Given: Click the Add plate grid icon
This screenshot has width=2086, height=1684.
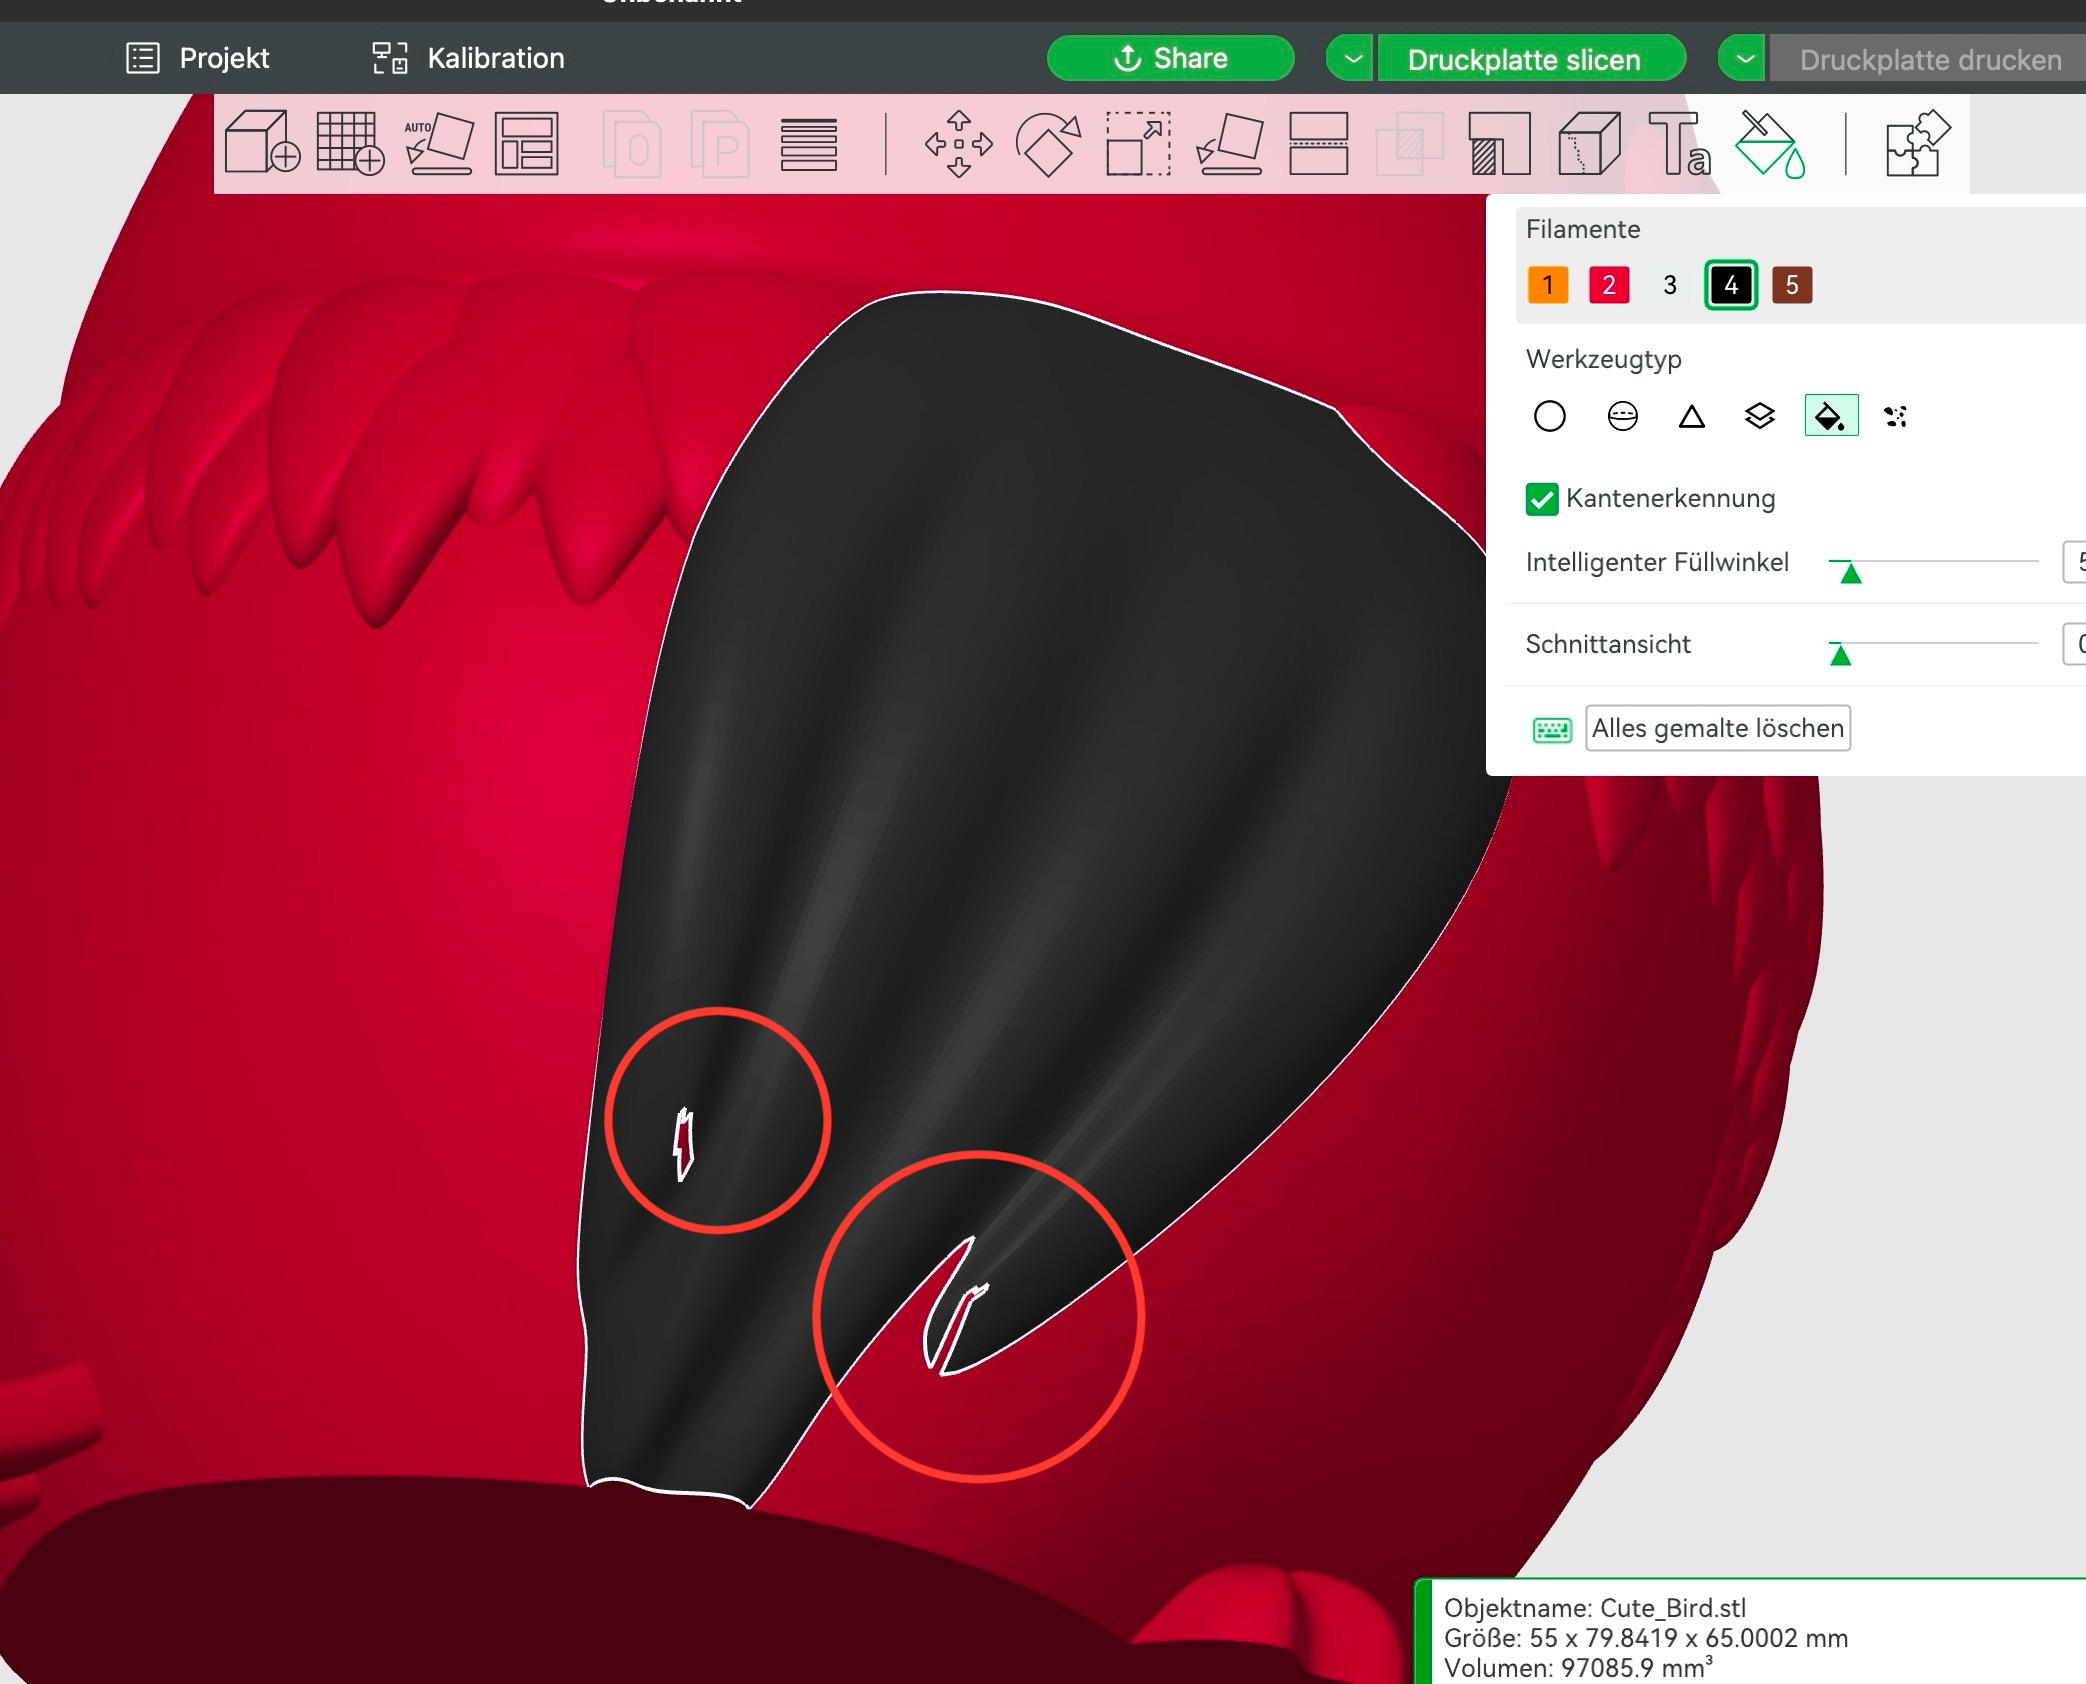Looking at the screenshot, I should click(x=350, y=143).
